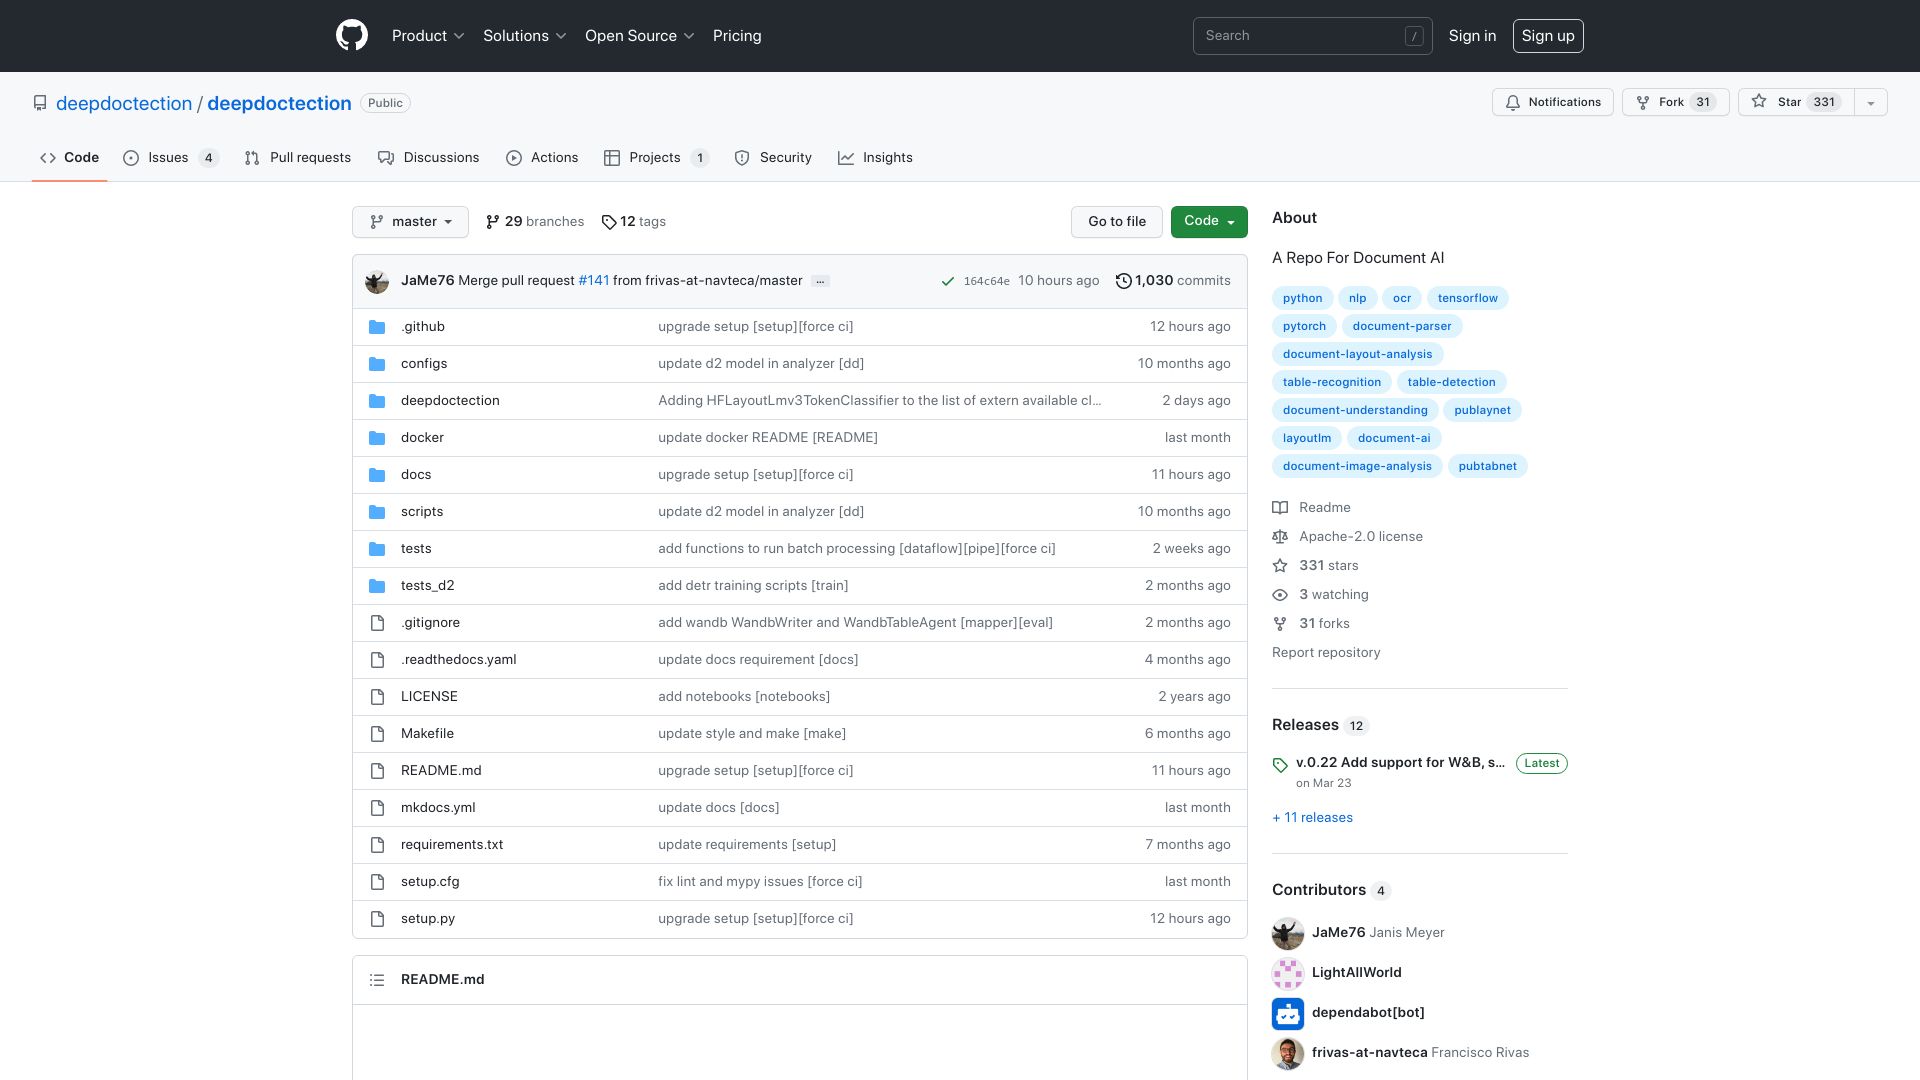This screenshot has height=1080, width=1920.
Task: Switch to the Issues tab
Action: 171,158
